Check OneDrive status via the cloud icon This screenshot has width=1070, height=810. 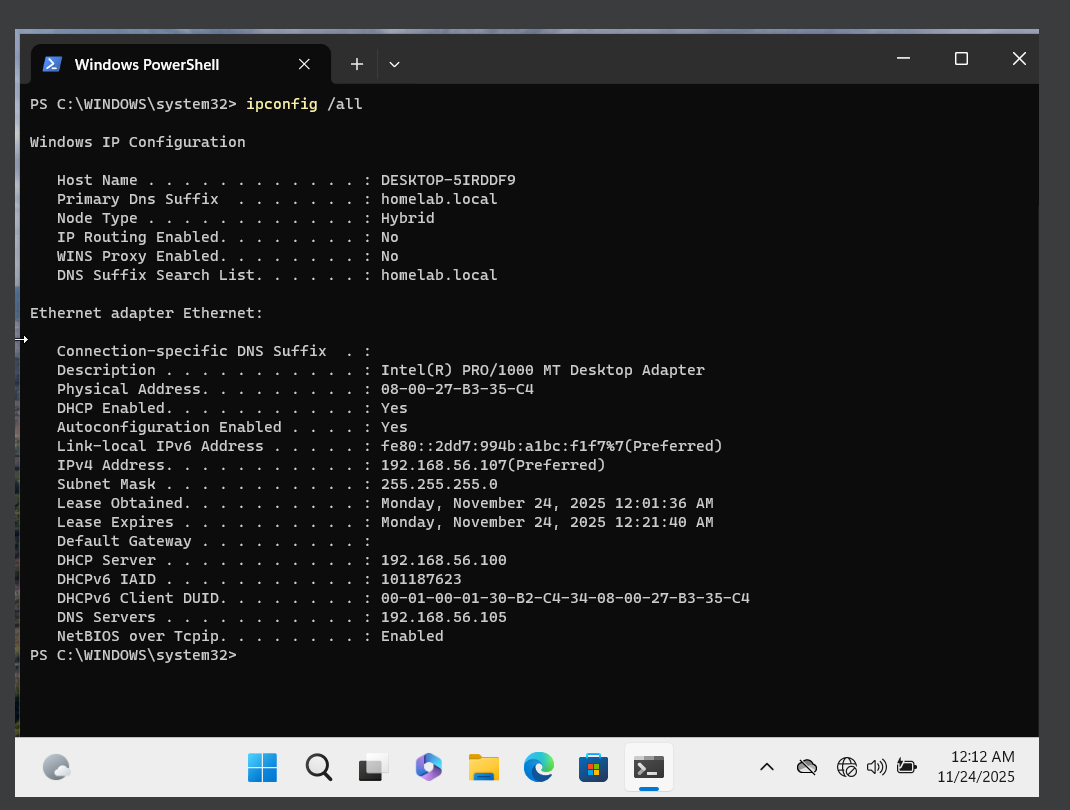(x=806, y=767)
